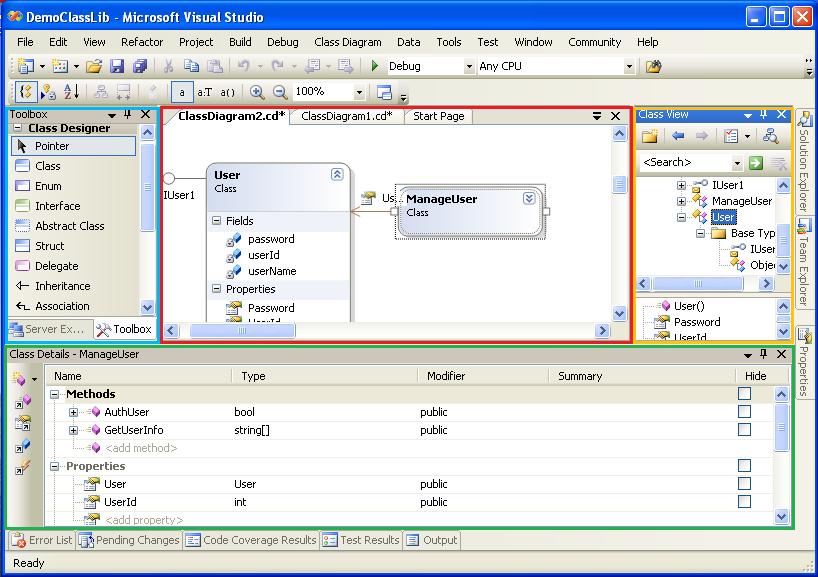Open the Error List panel
818x577 pixels.
click(x=41, y=540)
